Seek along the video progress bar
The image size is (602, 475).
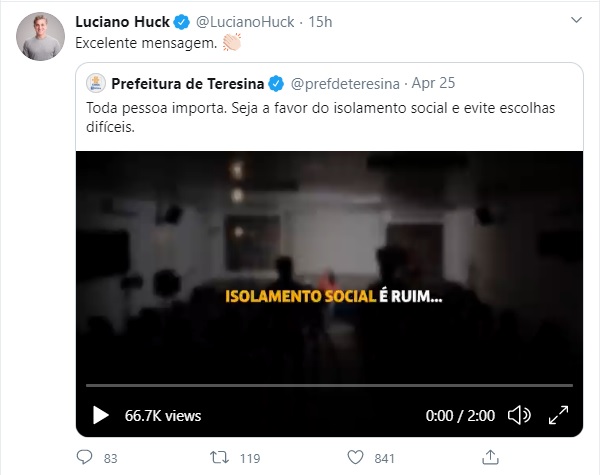tap(329, 385)
